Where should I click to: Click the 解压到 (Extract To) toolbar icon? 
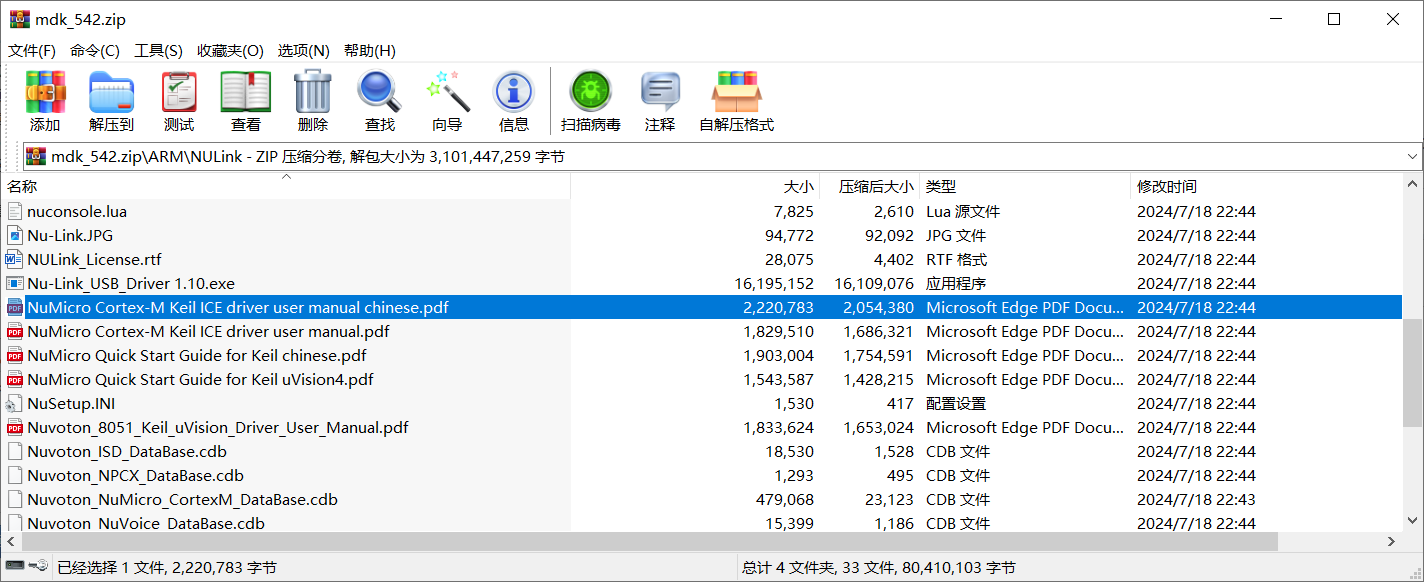point(111,92)
